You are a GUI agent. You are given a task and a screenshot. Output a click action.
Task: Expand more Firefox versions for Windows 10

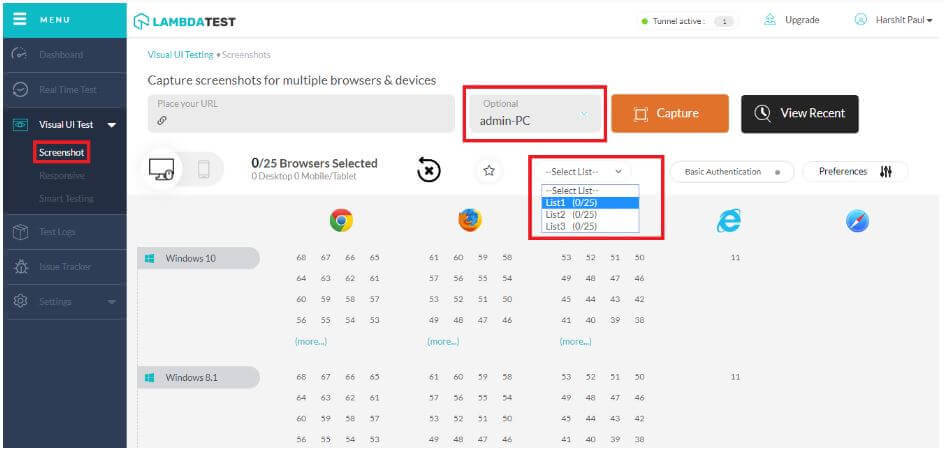(443, 342)
